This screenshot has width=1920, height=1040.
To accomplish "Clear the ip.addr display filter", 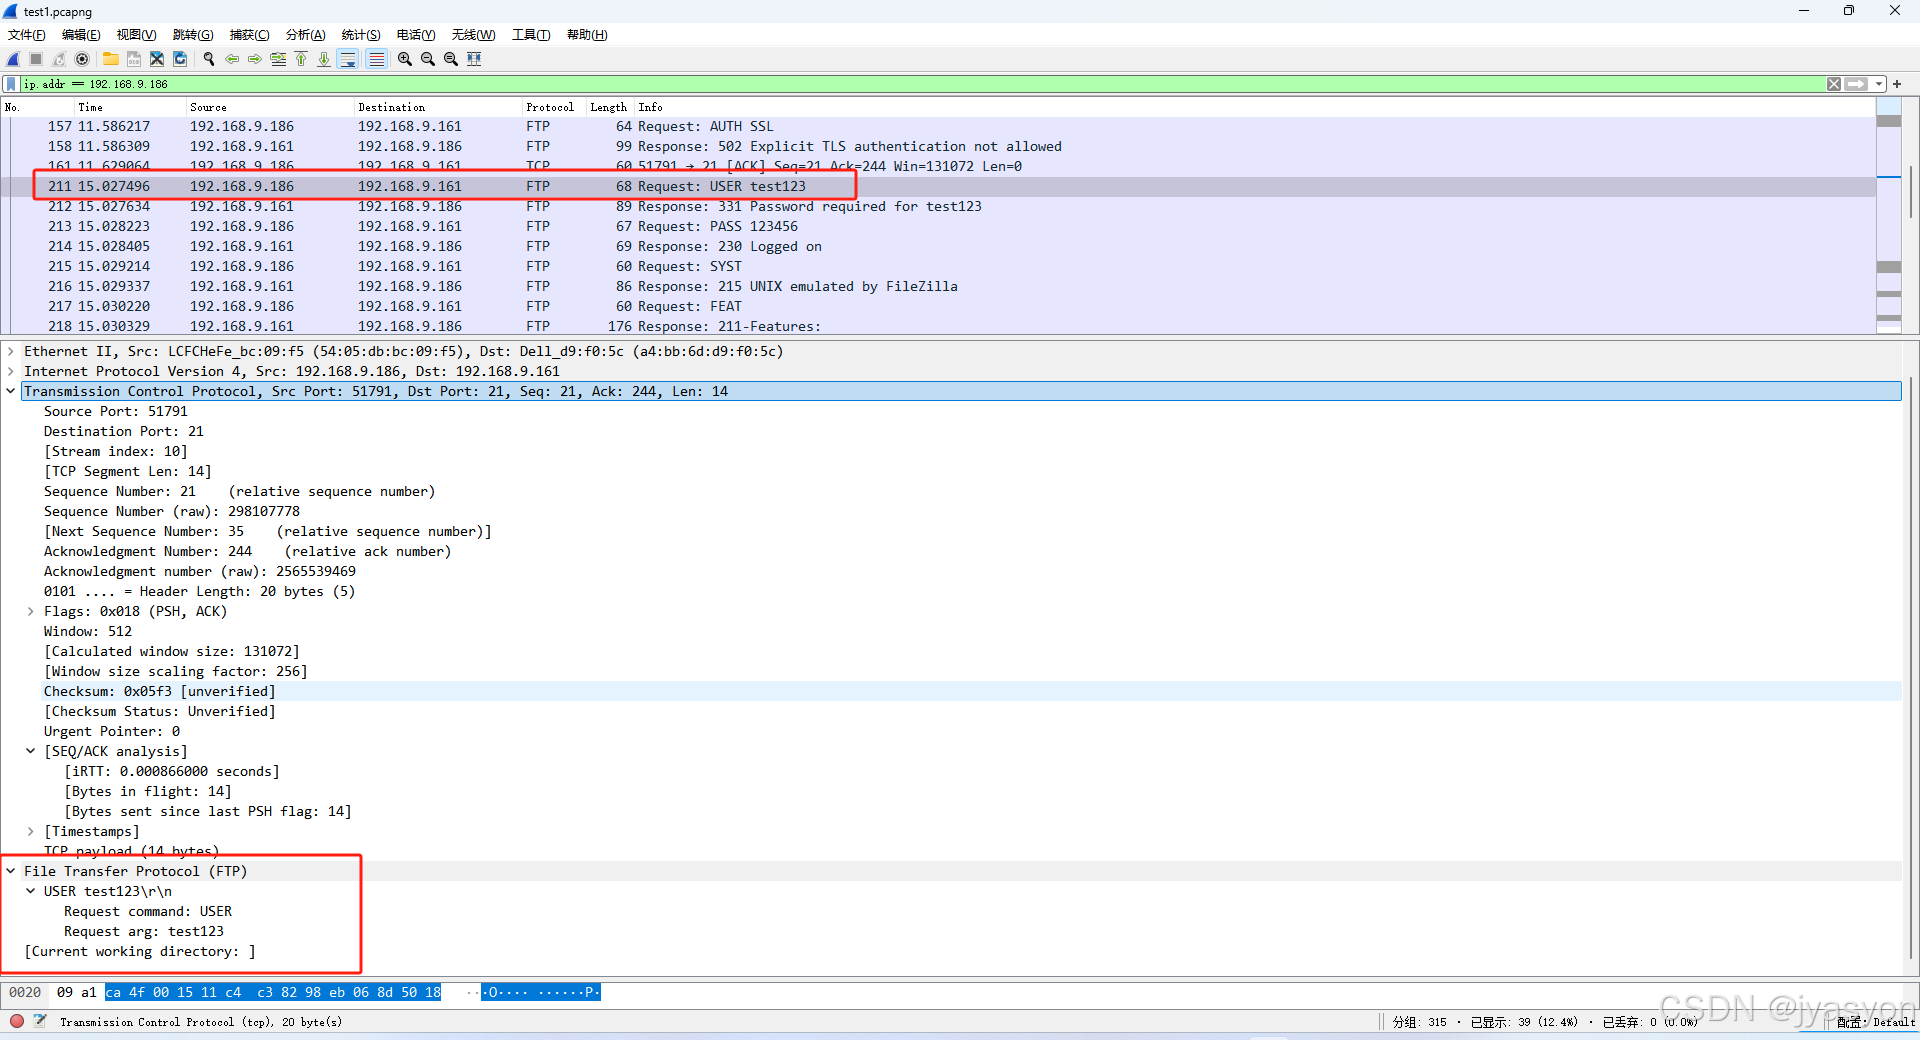I will click(1834, 84).
